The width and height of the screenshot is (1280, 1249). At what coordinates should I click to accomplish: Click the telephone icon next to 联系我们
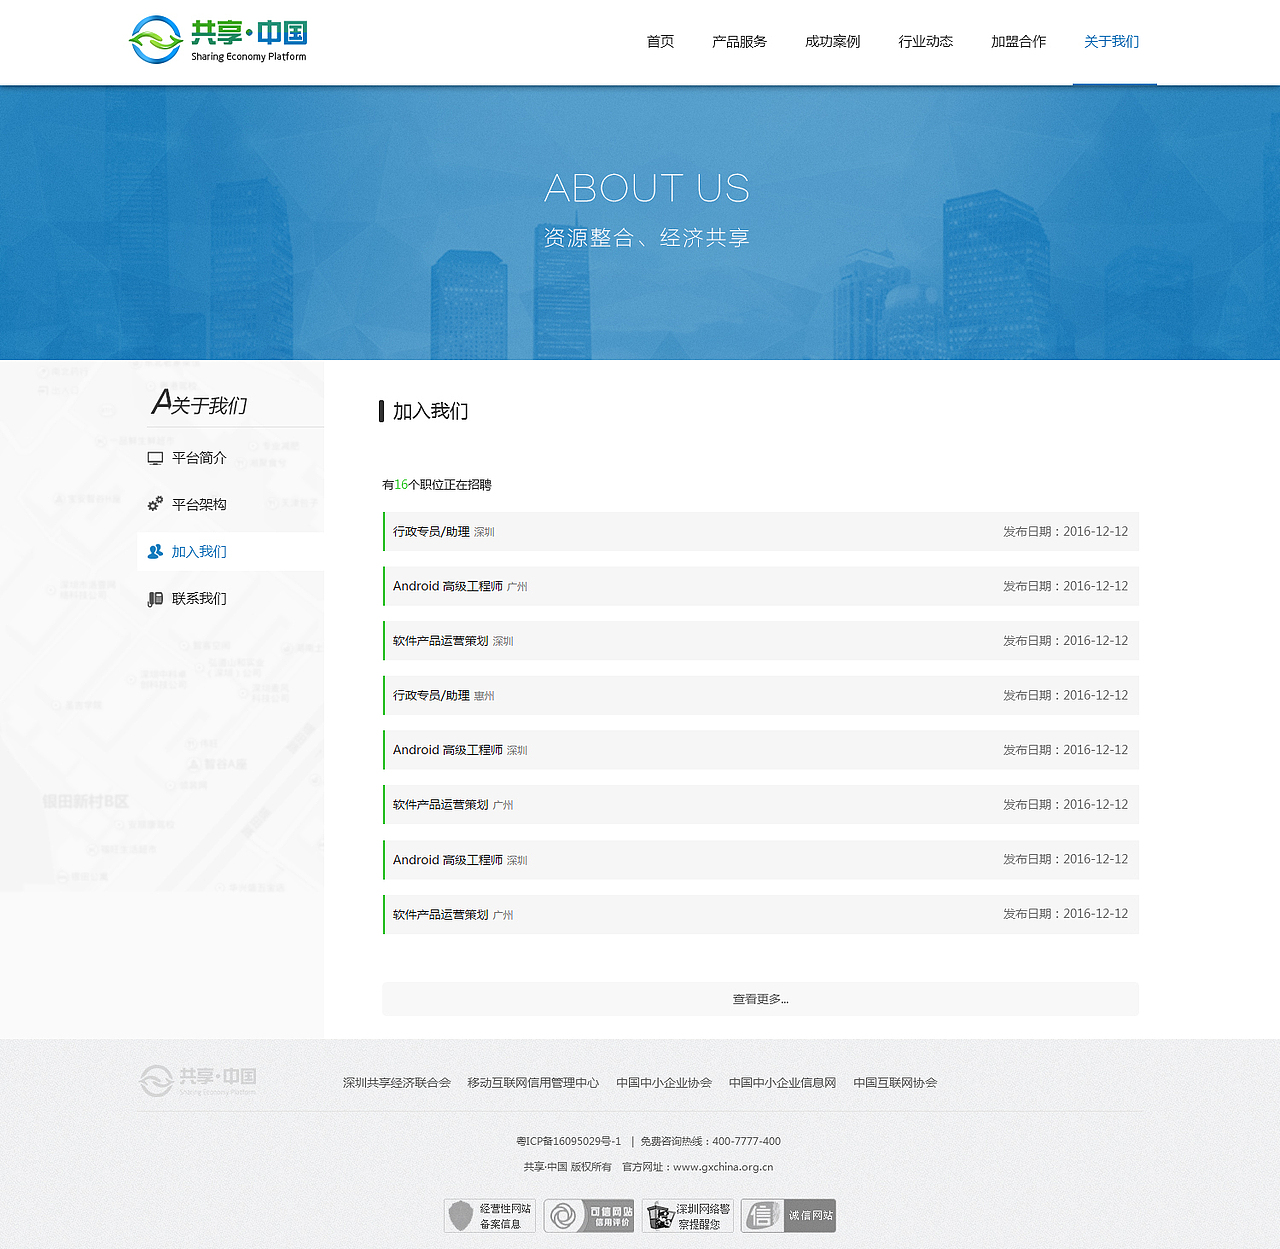(154, 597)
